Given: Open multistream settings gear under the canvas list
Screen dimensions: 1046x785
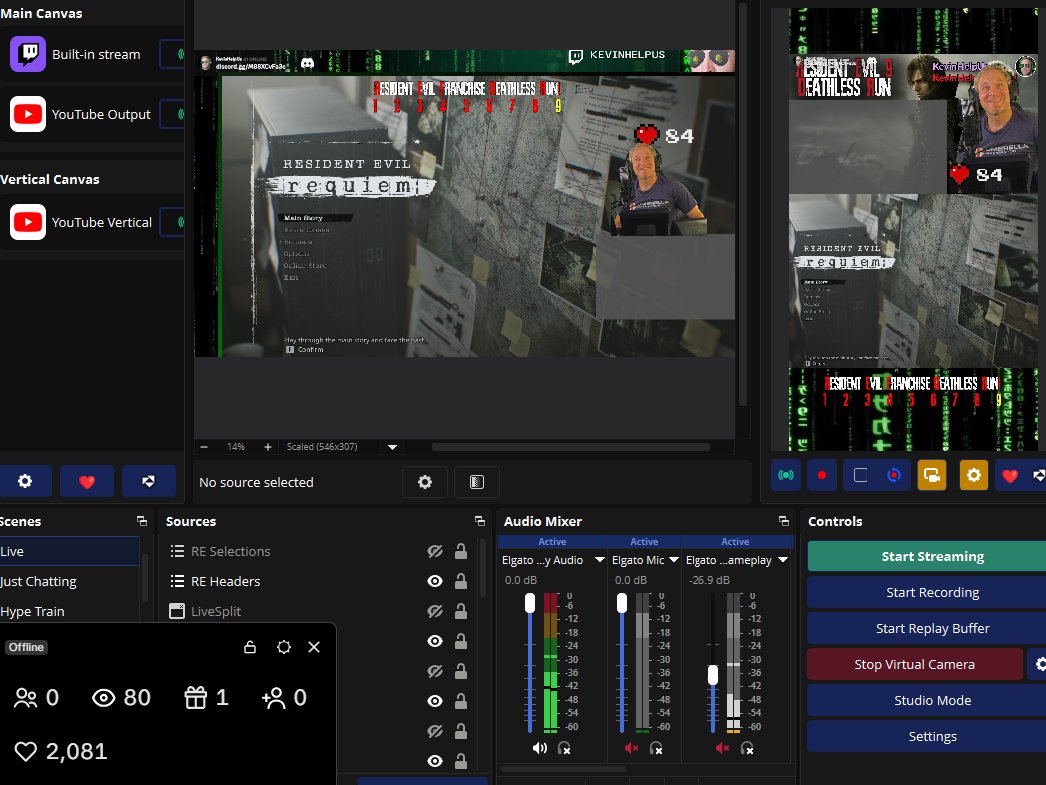Looking at the screenshot, I should pyautogui.click(x=25, y=481).
